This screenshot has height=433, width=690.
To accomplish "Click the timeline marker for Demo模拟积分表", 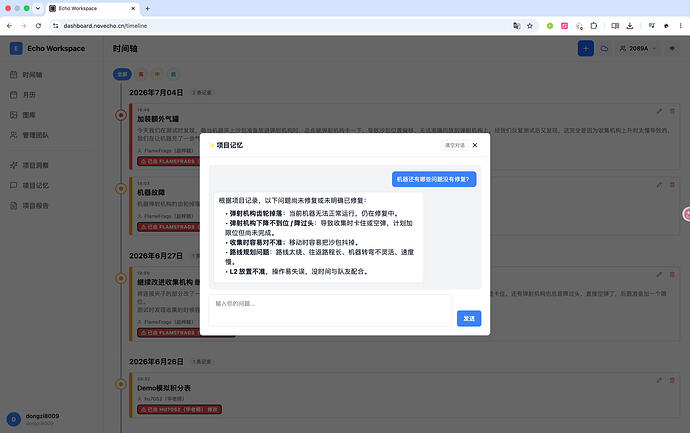I will [121, 384].
